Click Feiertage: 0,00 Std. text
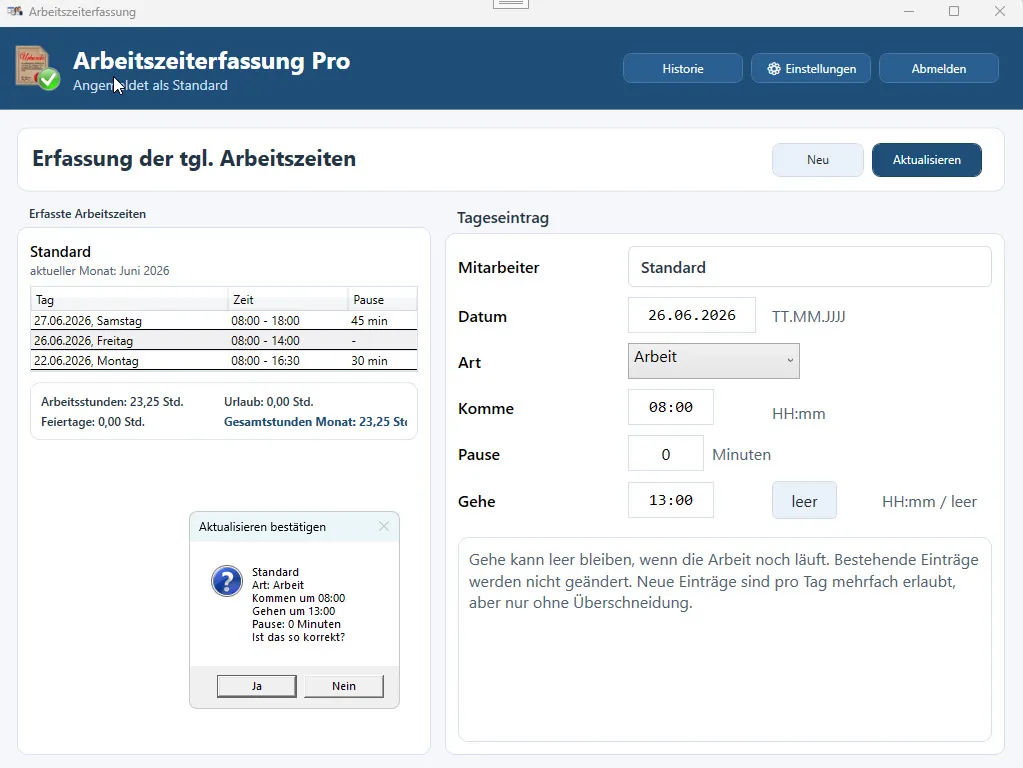 (93, 422)
